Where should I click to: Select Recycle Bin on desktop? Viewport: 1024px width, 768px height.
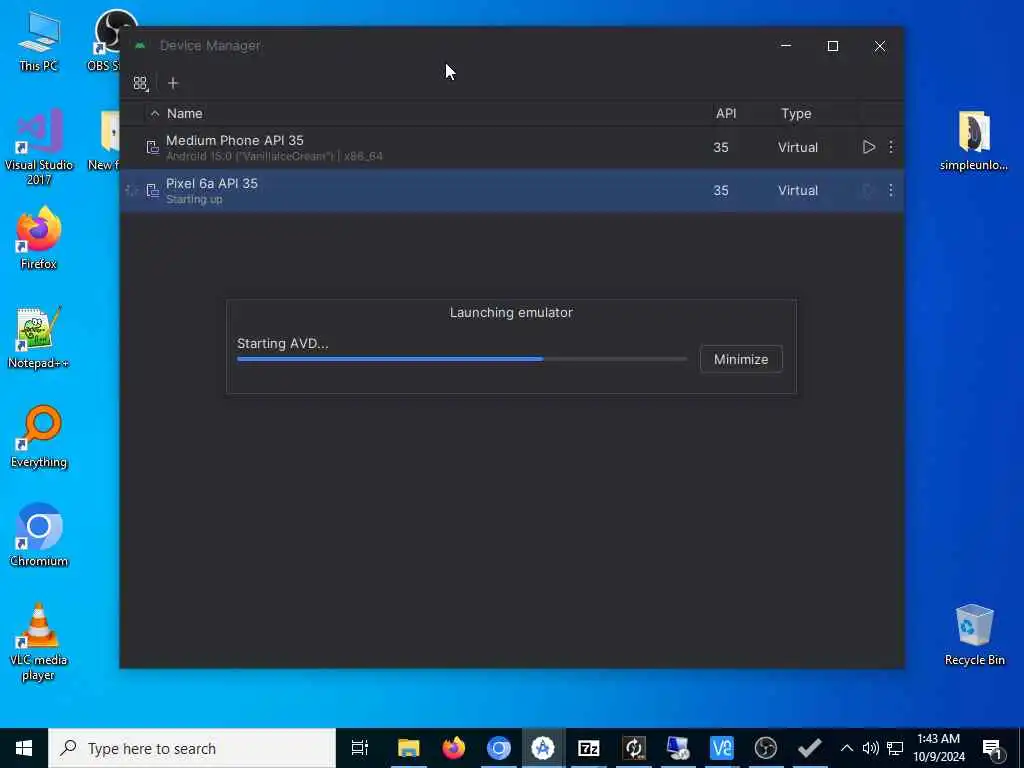[x=974, y=635]
